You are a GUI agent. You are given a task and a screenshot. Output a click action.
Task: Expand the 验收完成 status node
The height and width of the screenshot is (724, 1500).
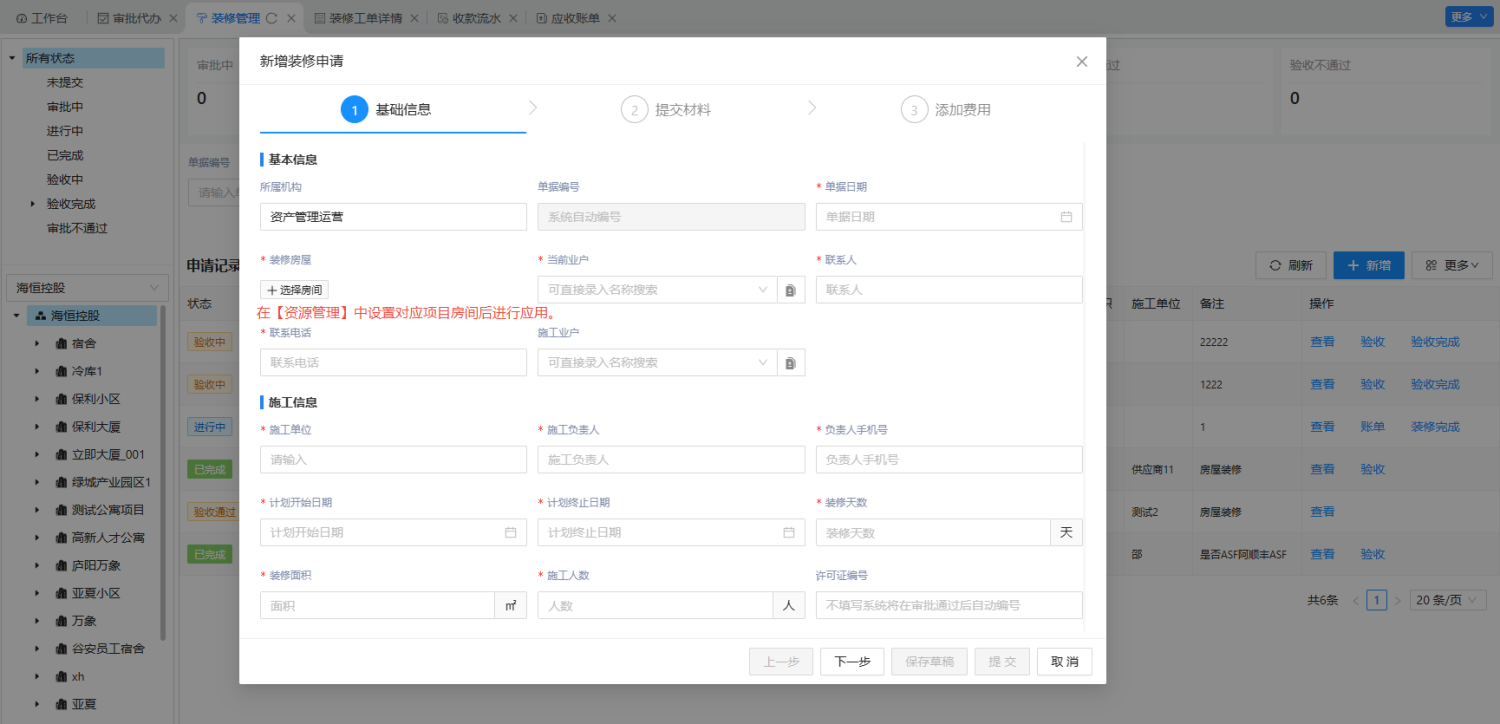pos(33,204)
